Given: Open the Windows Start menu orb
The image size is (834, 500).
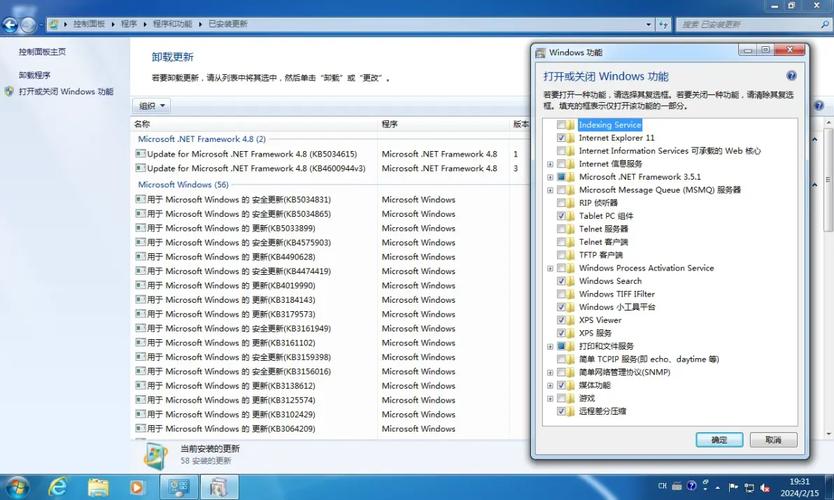Looking at the screenshot, I should 16,487.
